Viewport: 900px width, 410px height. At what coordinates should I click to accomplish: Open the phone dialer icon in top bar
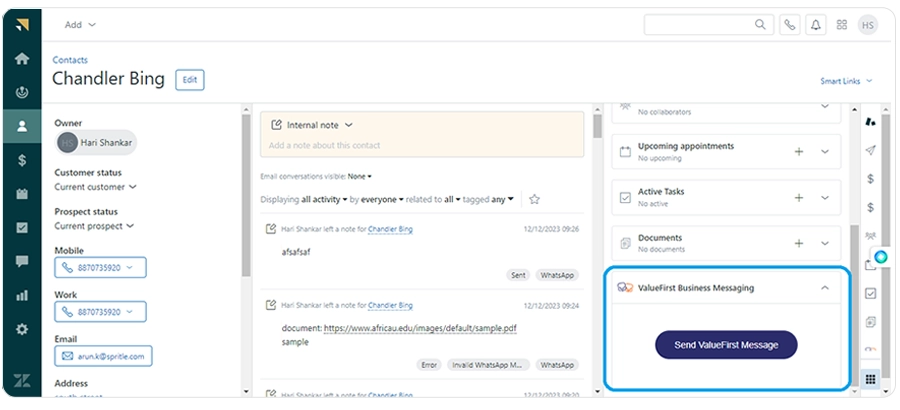(x=790, y=25)
